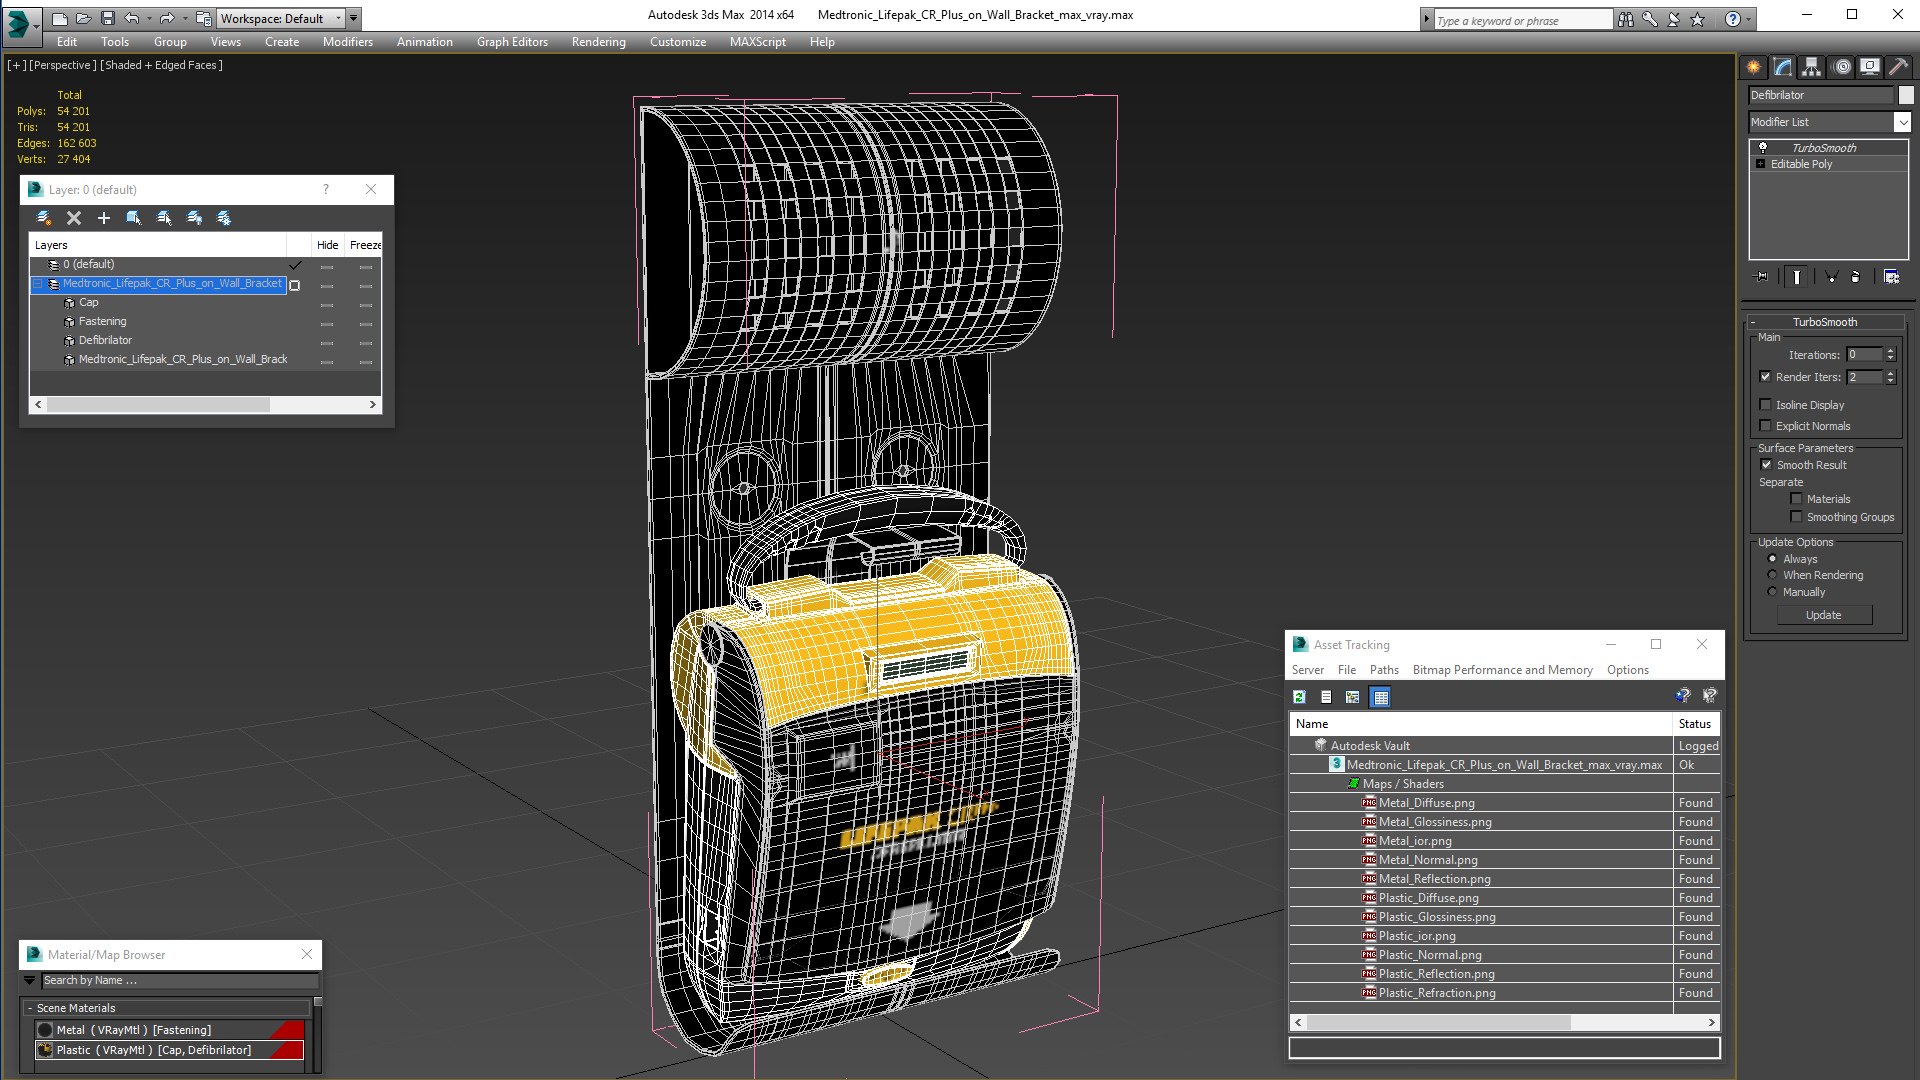Enable Isoline Display checkbox

point(1765,405)
